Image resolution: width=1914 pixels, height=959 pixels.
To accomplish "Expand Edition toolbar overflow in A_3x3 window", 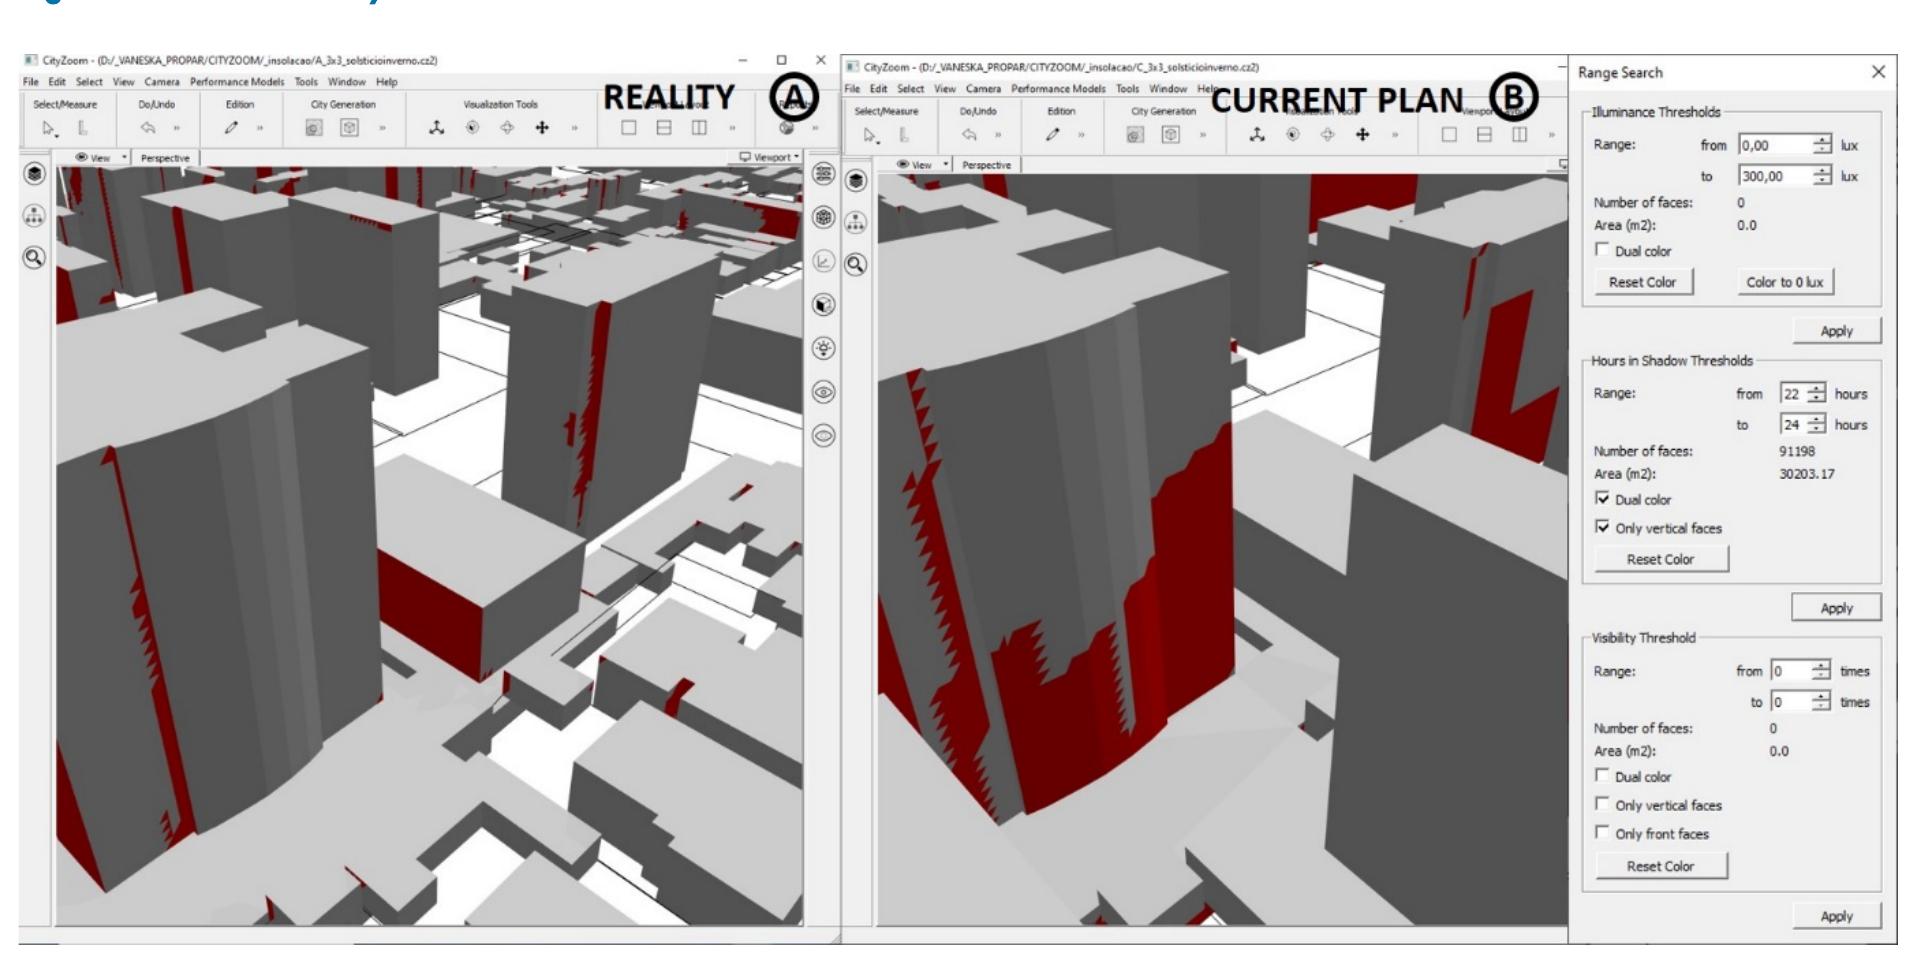I will point(260,128).
